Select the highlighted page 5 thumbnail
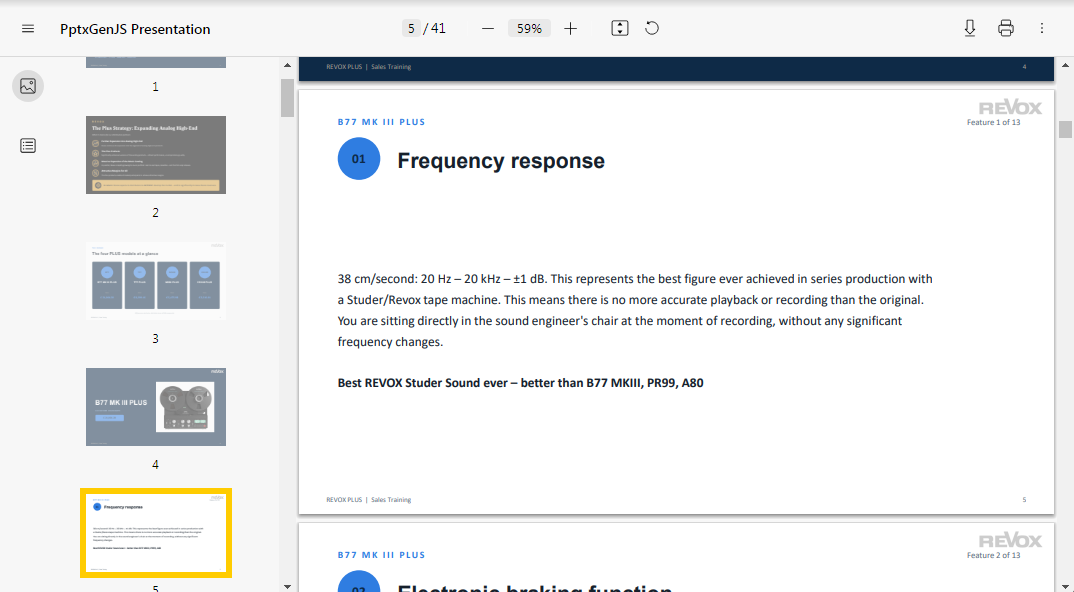 (156, 533)
